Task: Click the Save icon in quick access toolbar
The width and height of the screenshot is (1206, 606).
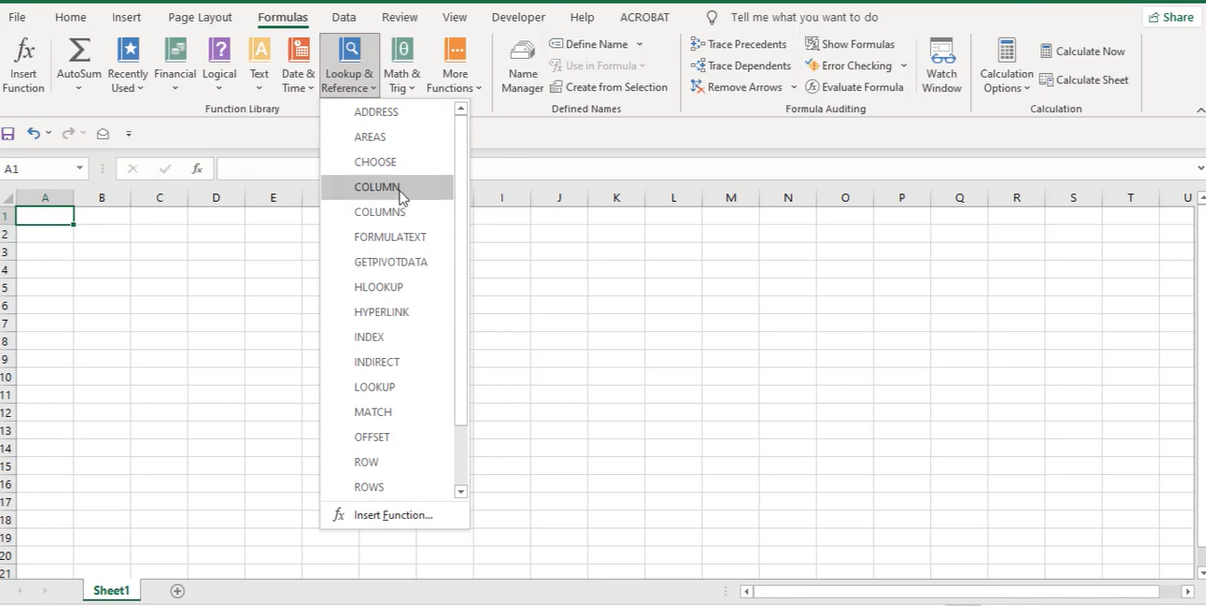Action: coord(8,133)
